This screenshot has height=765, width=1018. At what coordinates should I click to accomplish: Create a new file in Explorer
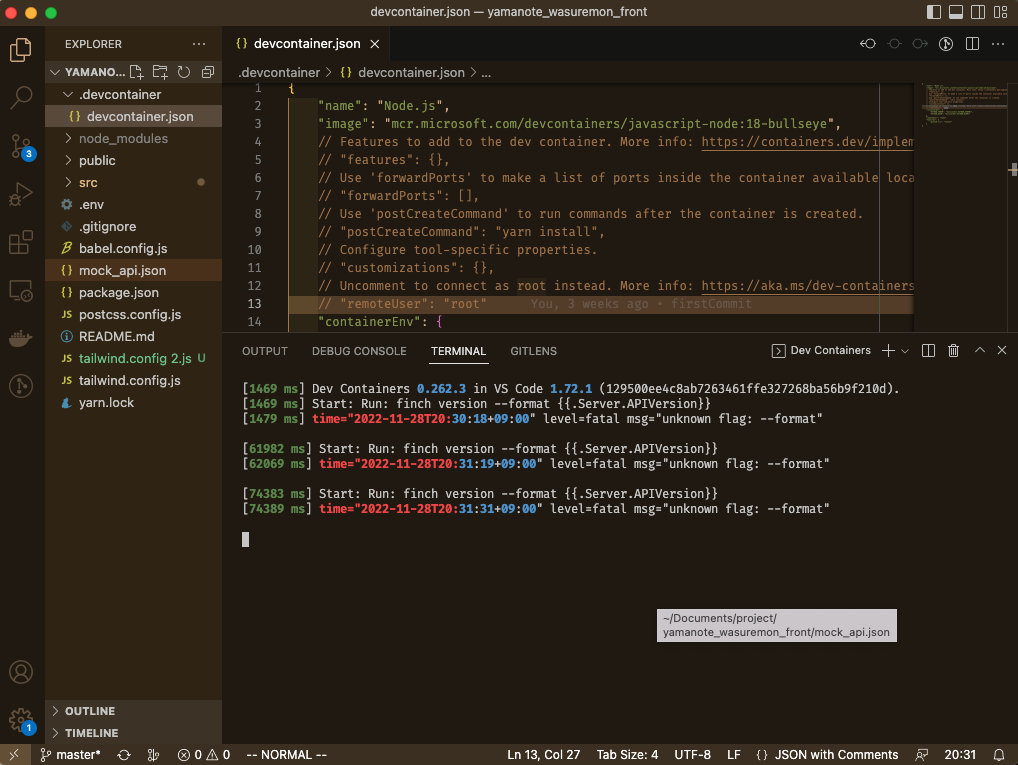coord(136,72)
